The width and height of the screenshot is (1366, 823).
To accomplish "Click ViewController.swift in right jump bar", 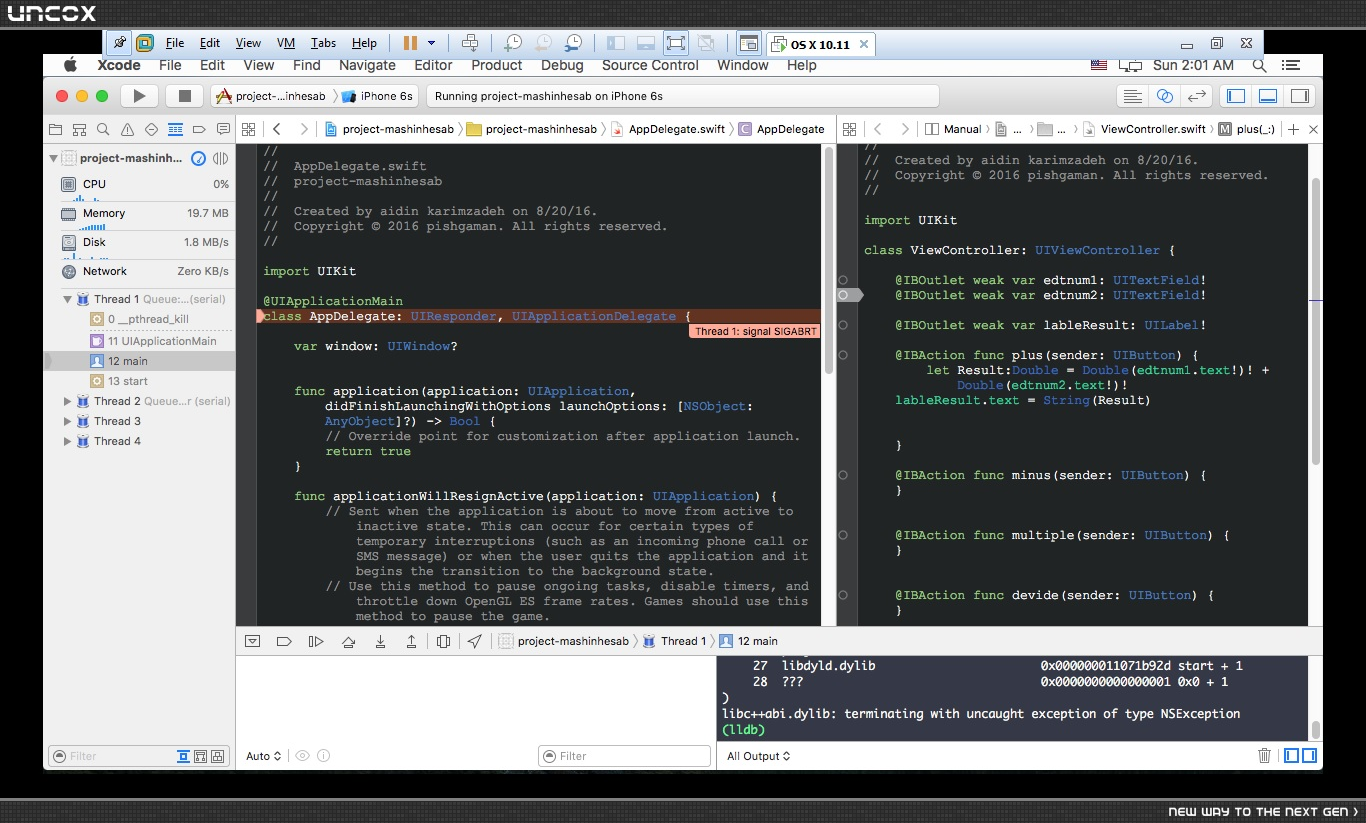I will click(1152, 129).
